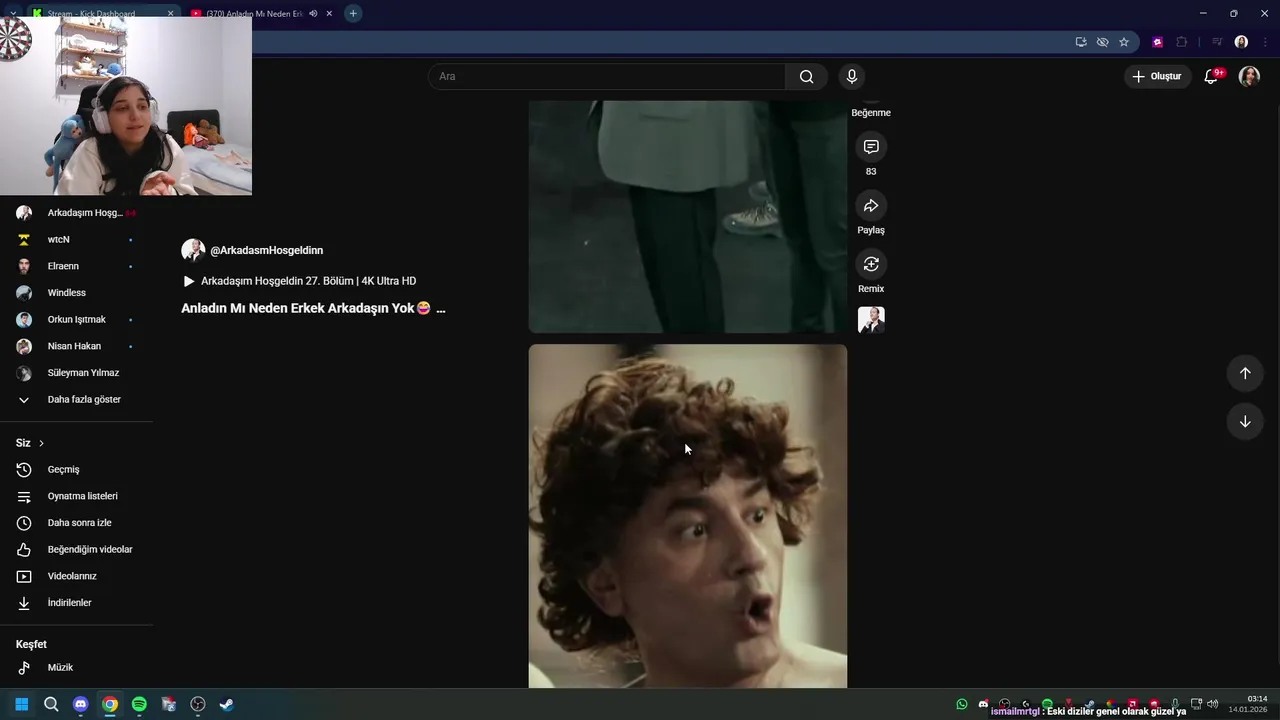This screenshot has height=720, width=1280.
Task: Mute audio on the YouTube browser tab
Action: point(313,14)
